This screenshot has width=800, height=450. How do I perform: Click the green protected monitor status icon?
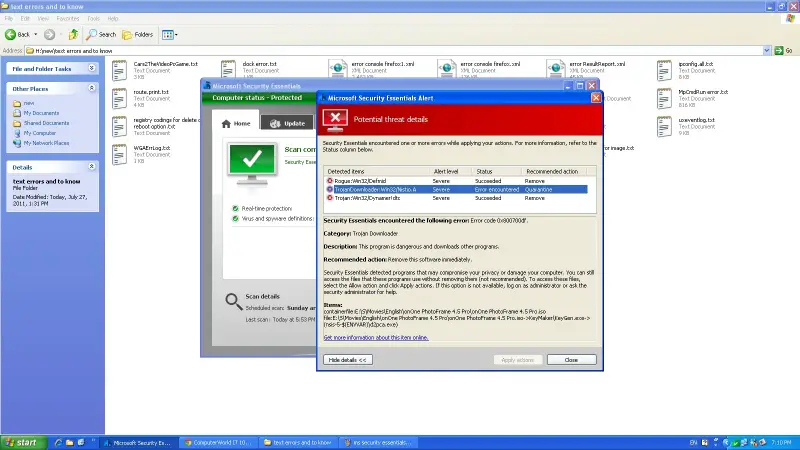(252, 163)
